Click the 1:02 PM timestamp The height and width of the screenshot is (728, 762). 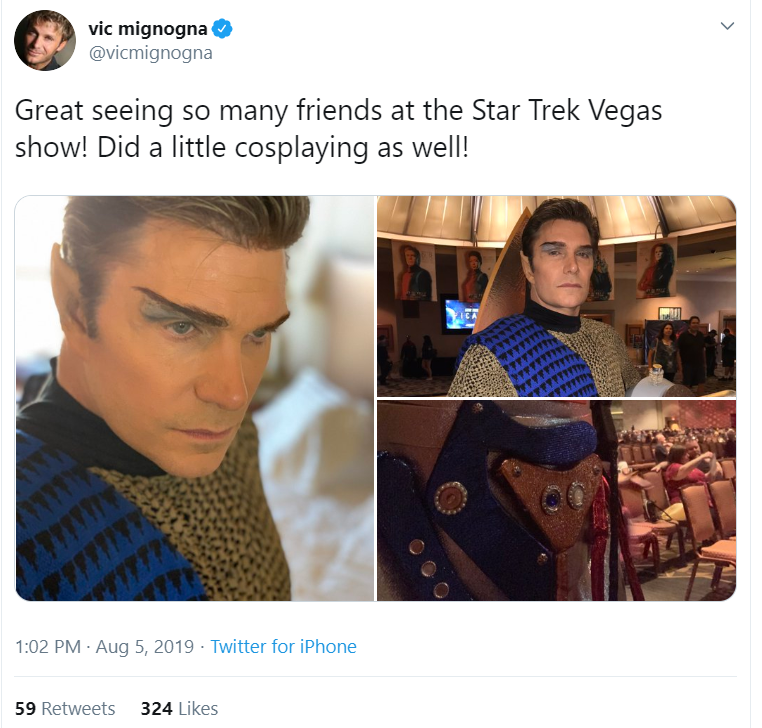pos(48,647)
